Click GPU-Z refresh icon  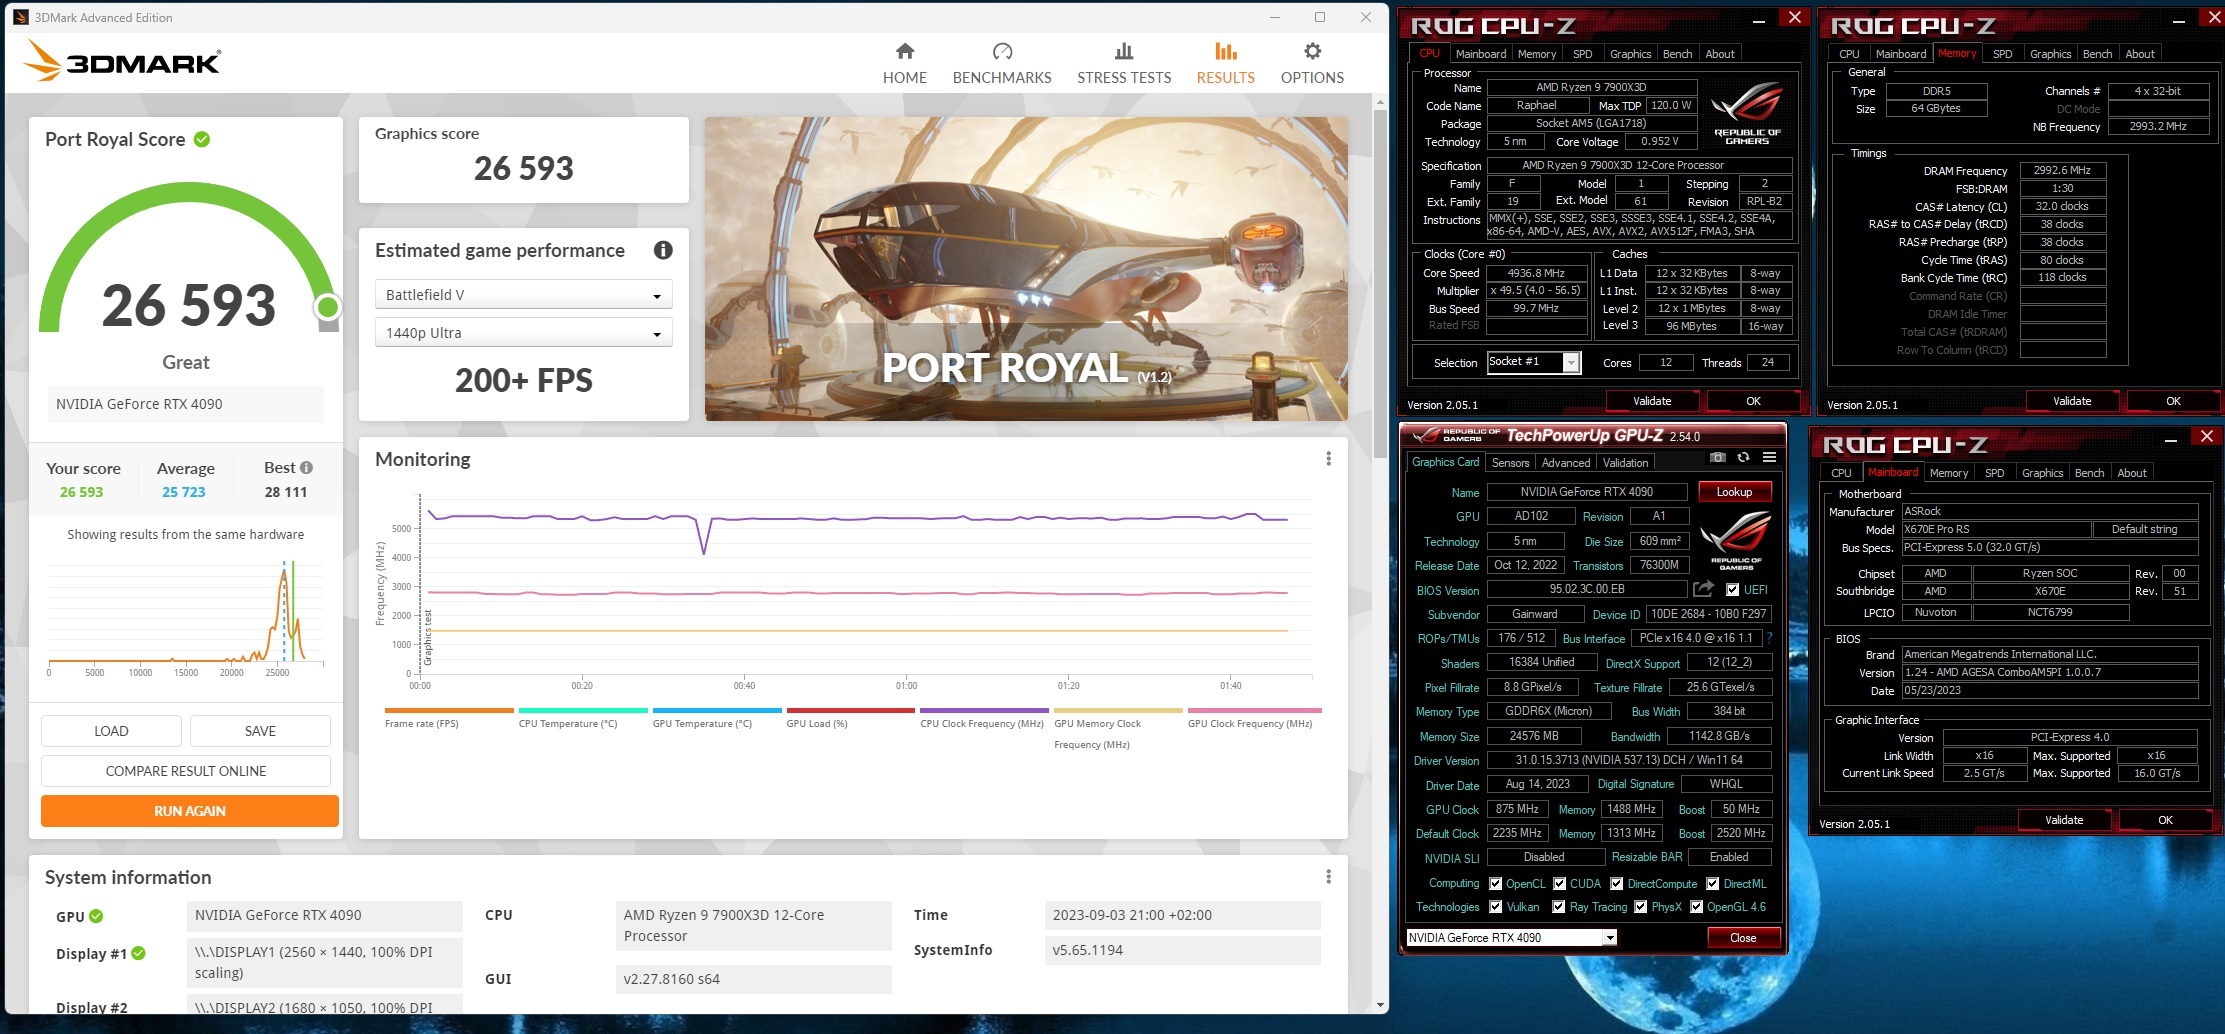point(1743,457)
